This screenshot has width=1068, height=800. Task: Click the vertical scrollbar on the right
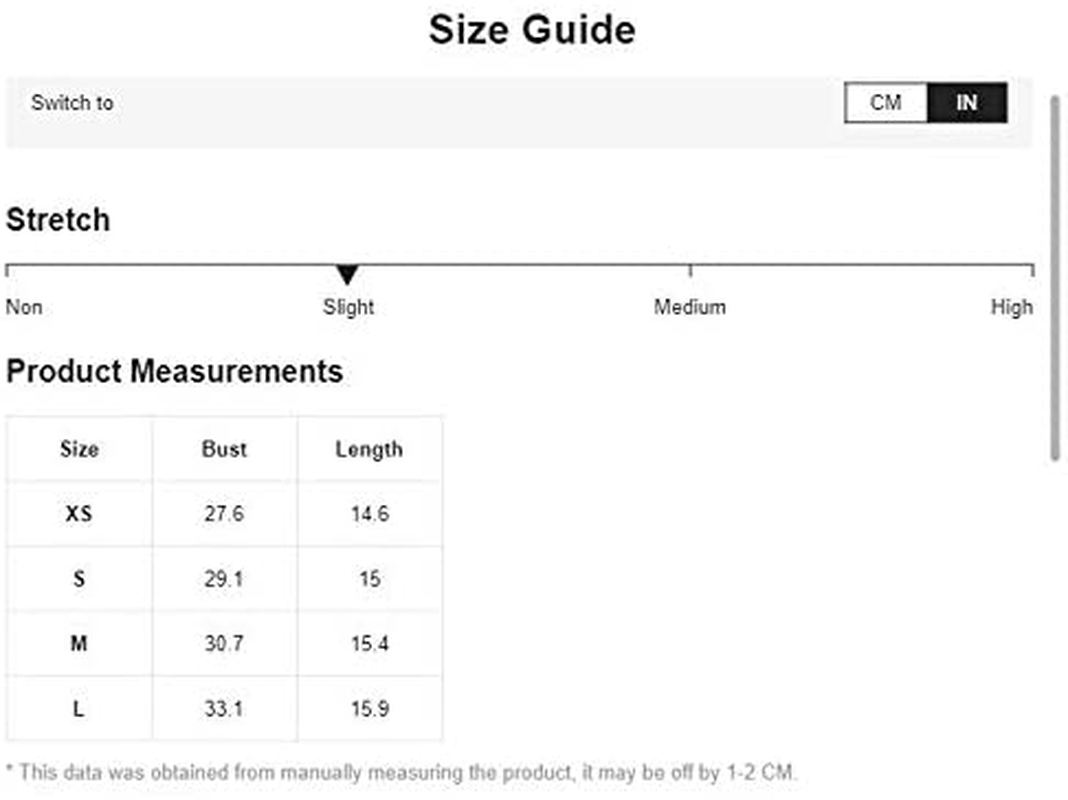[1055, 278]
